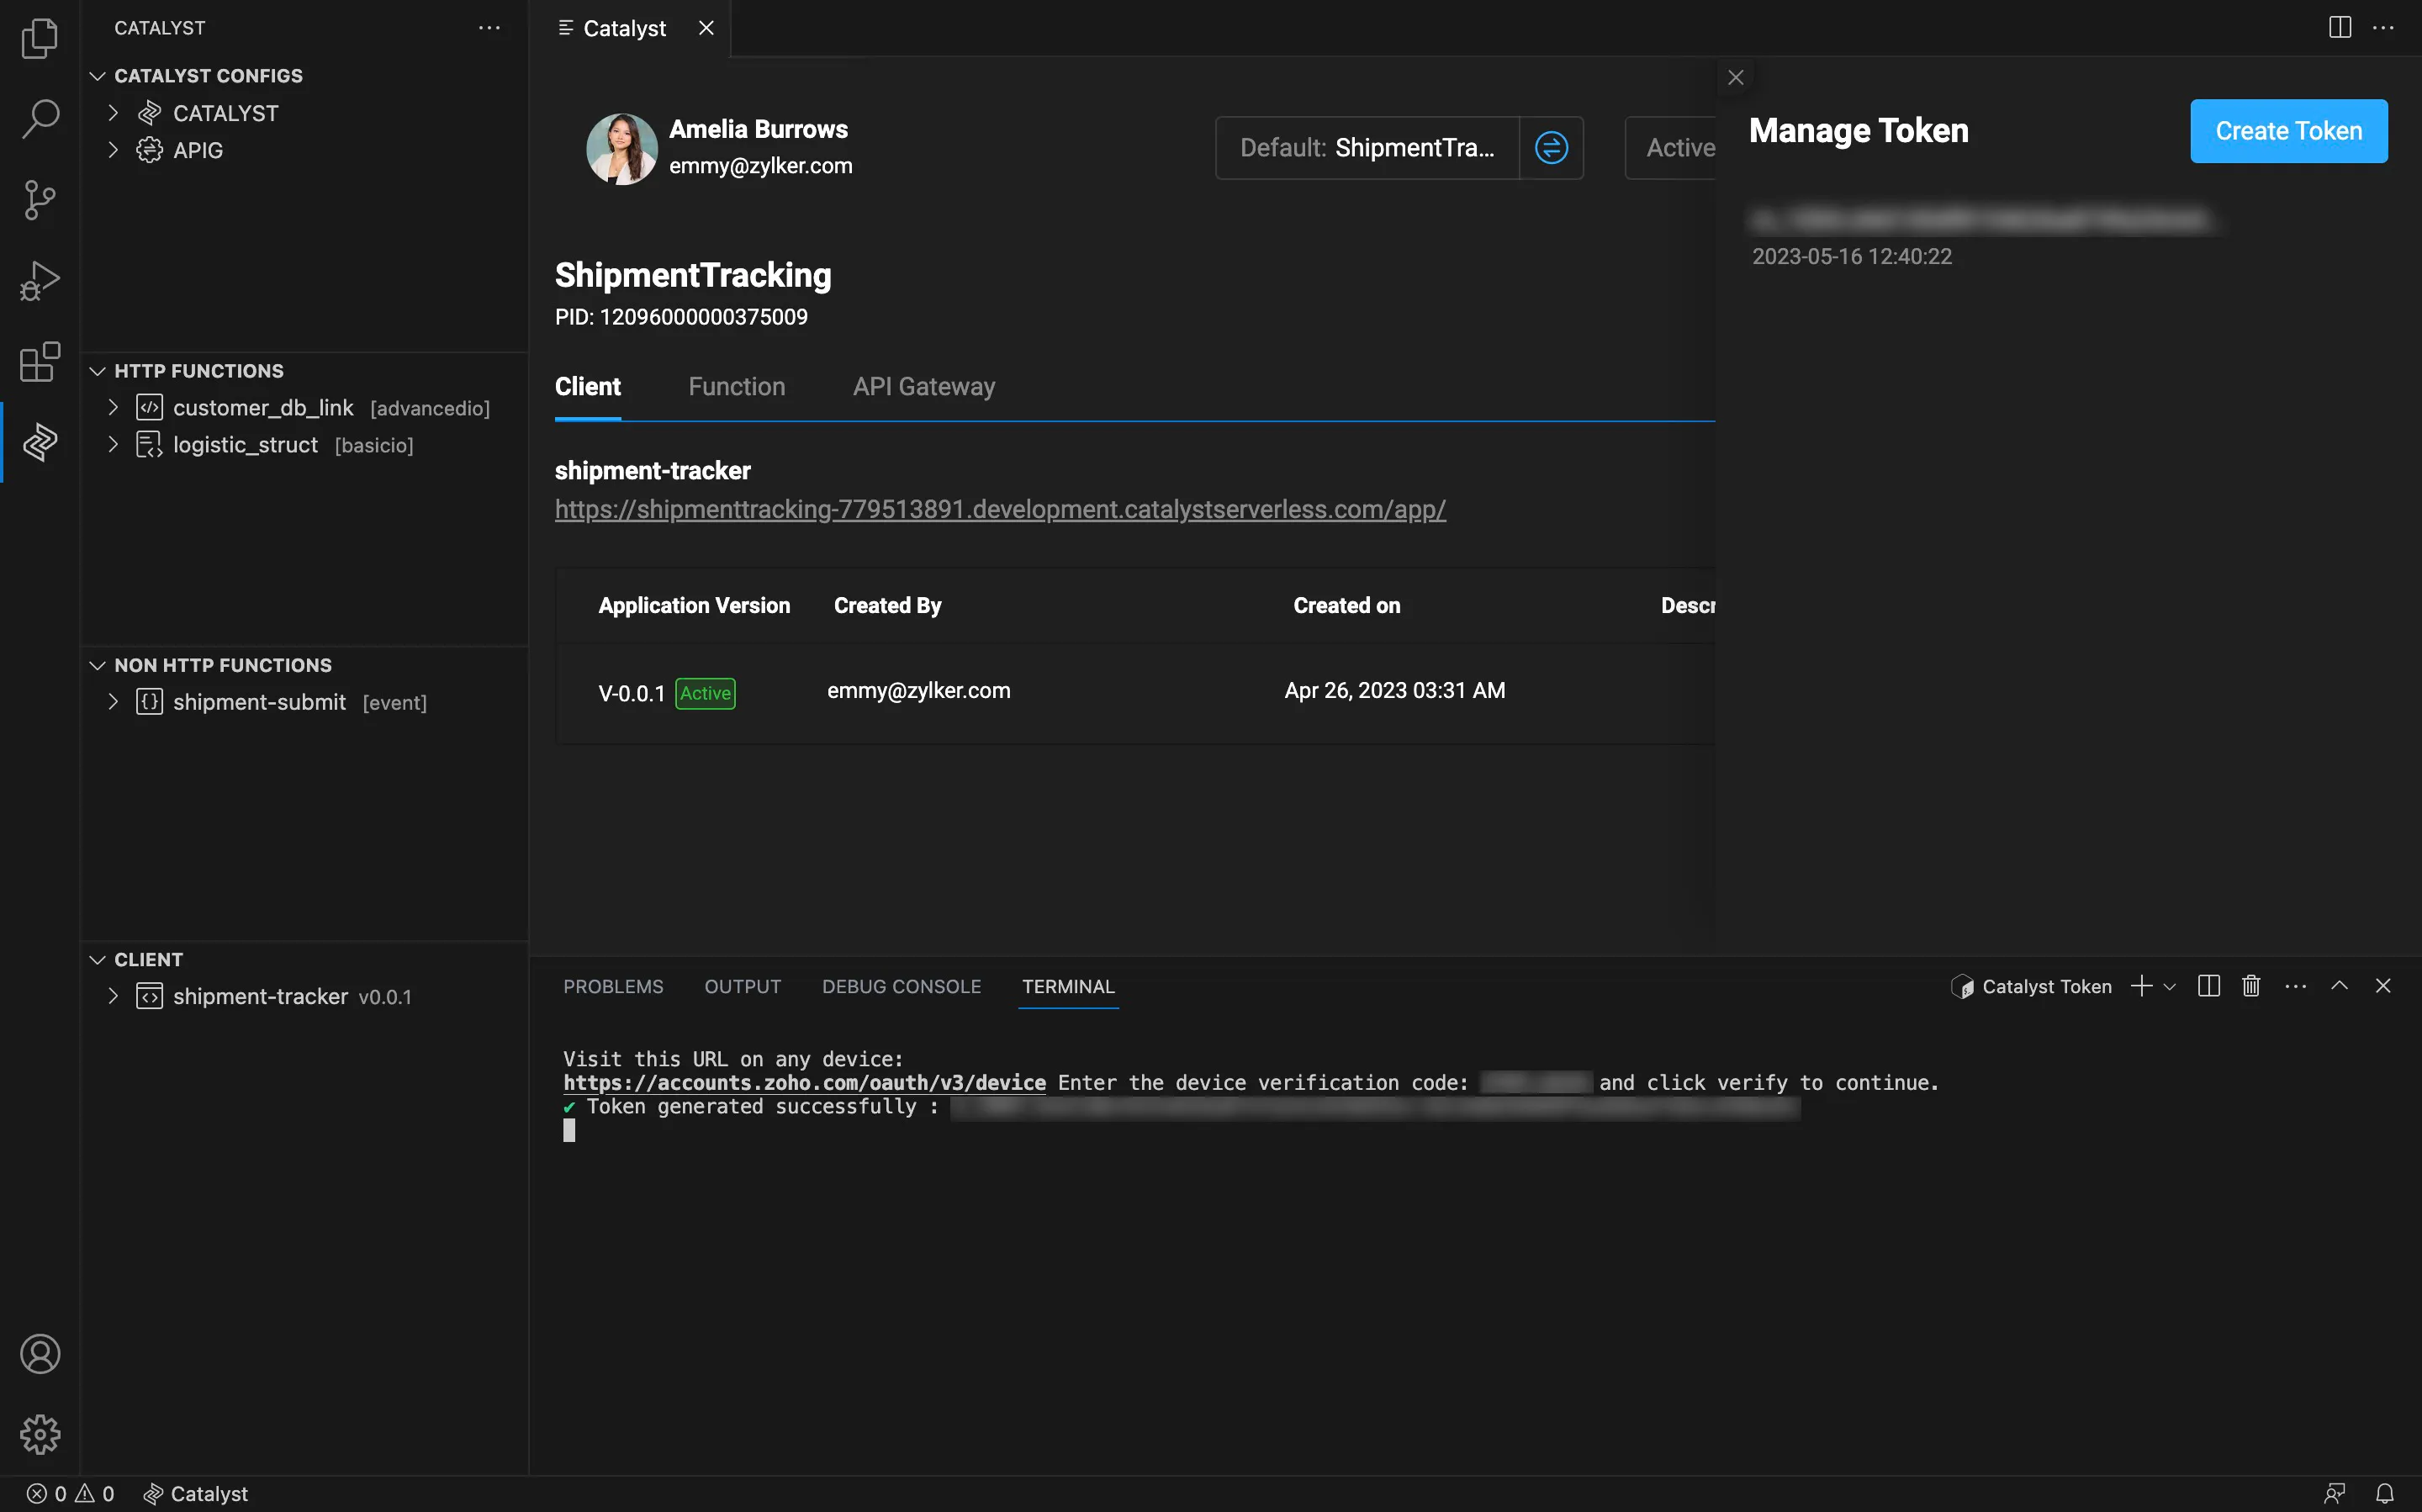Switch default project with the swap icon
The width and height of the screenshot is (2422, 1512).
[x=1552, y=148]
